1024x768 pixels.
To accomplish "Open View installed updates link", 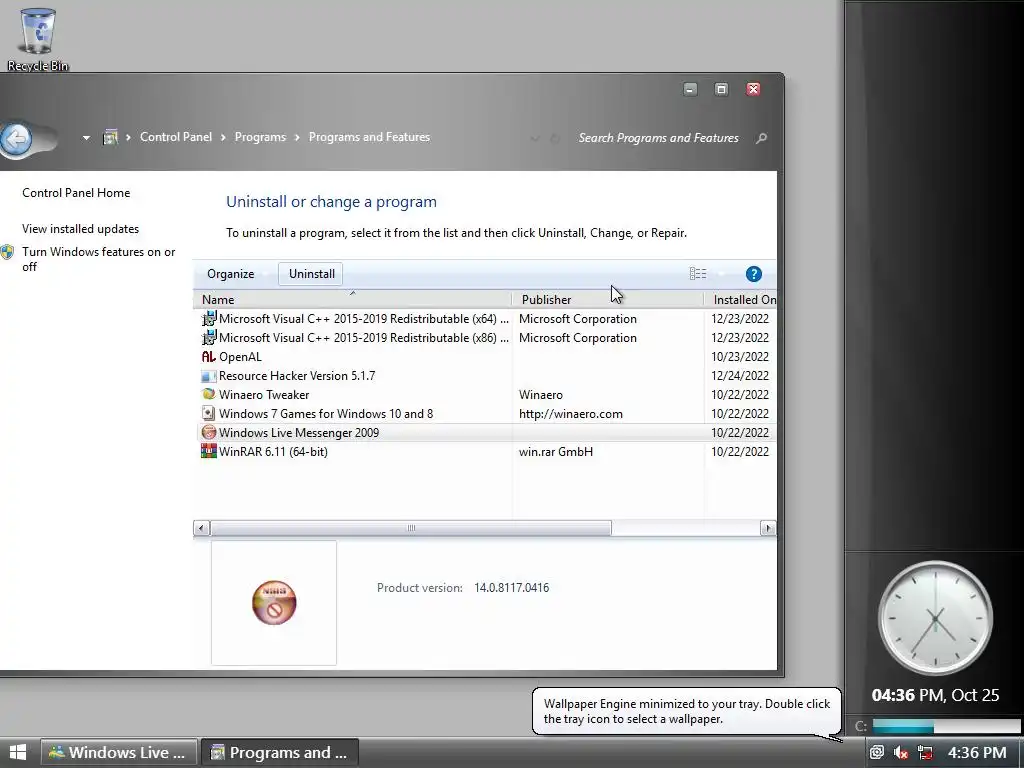I will (80, 229).
